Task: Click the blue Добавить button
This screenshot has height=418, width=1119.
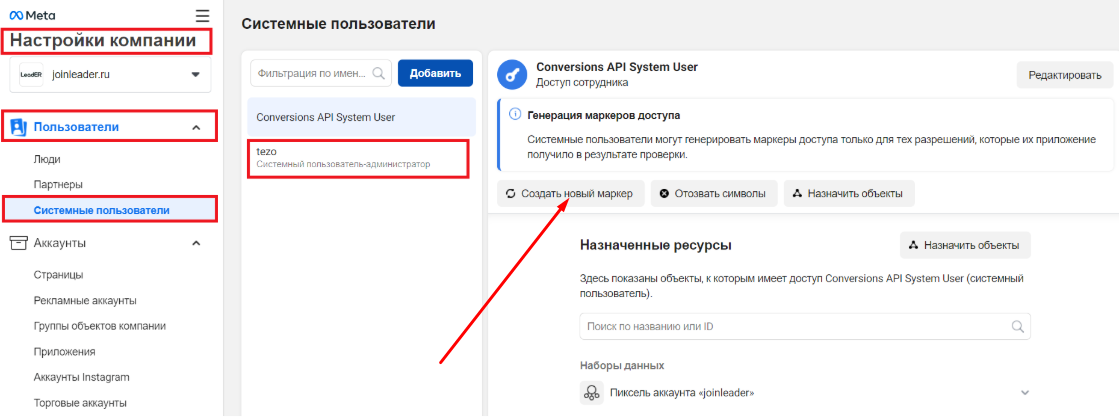Action: click(x=435, y=73)
